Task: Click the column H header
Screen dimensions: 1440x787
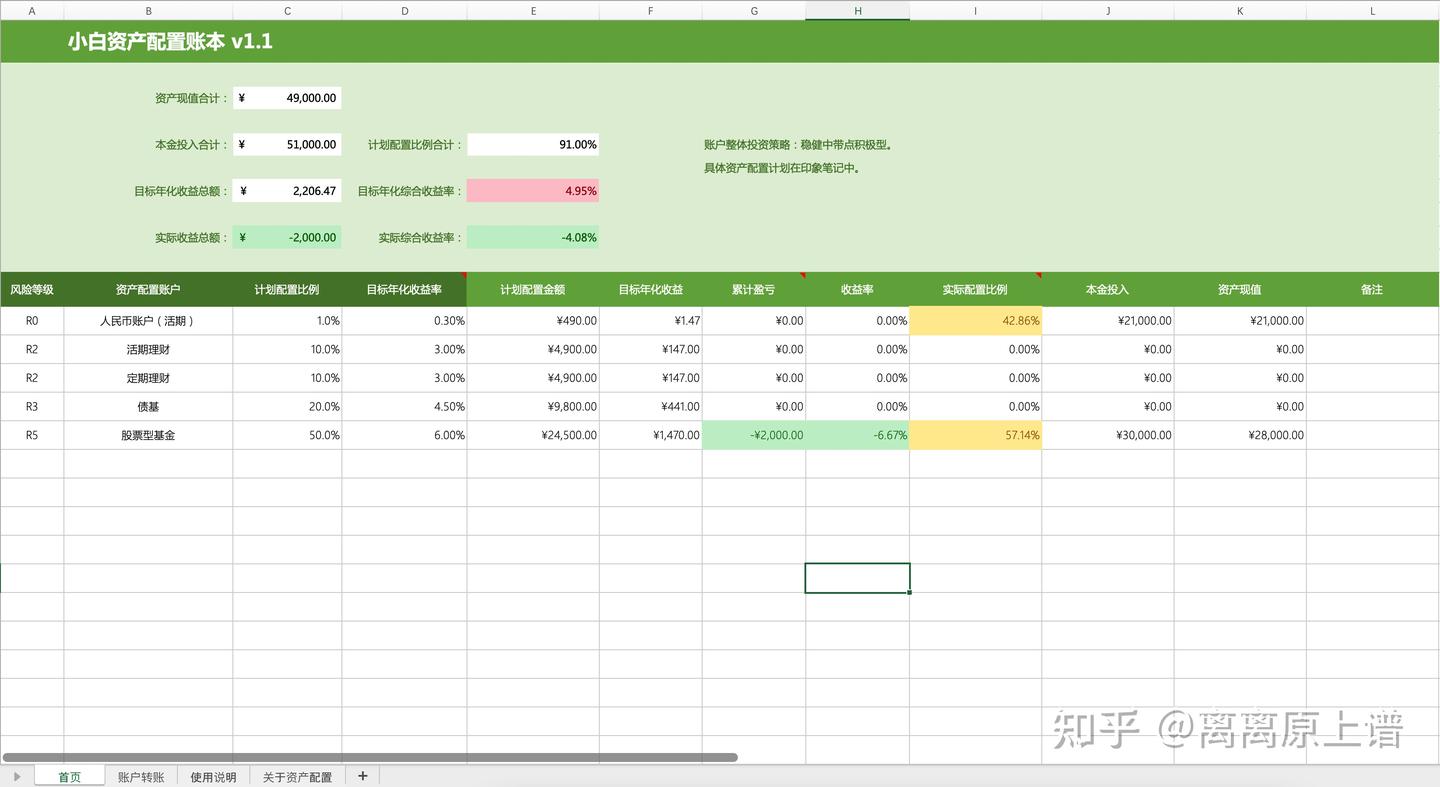Action: tap(857, 10)
